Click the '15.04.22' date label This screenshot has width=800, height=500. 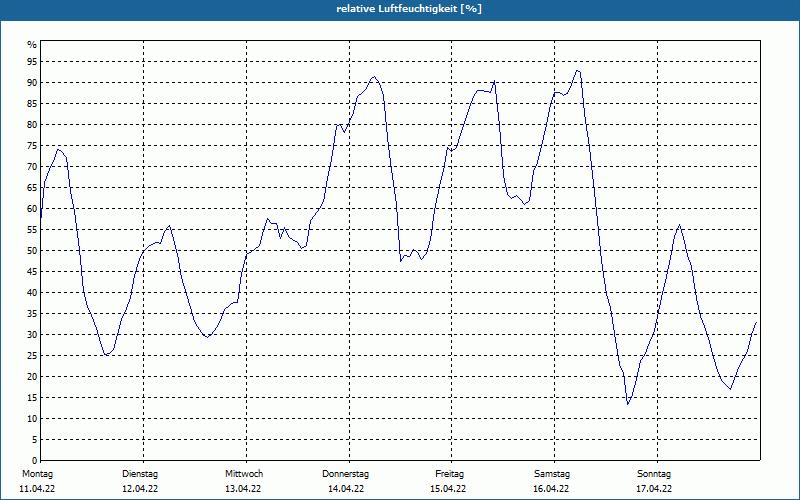click(448, 489)
